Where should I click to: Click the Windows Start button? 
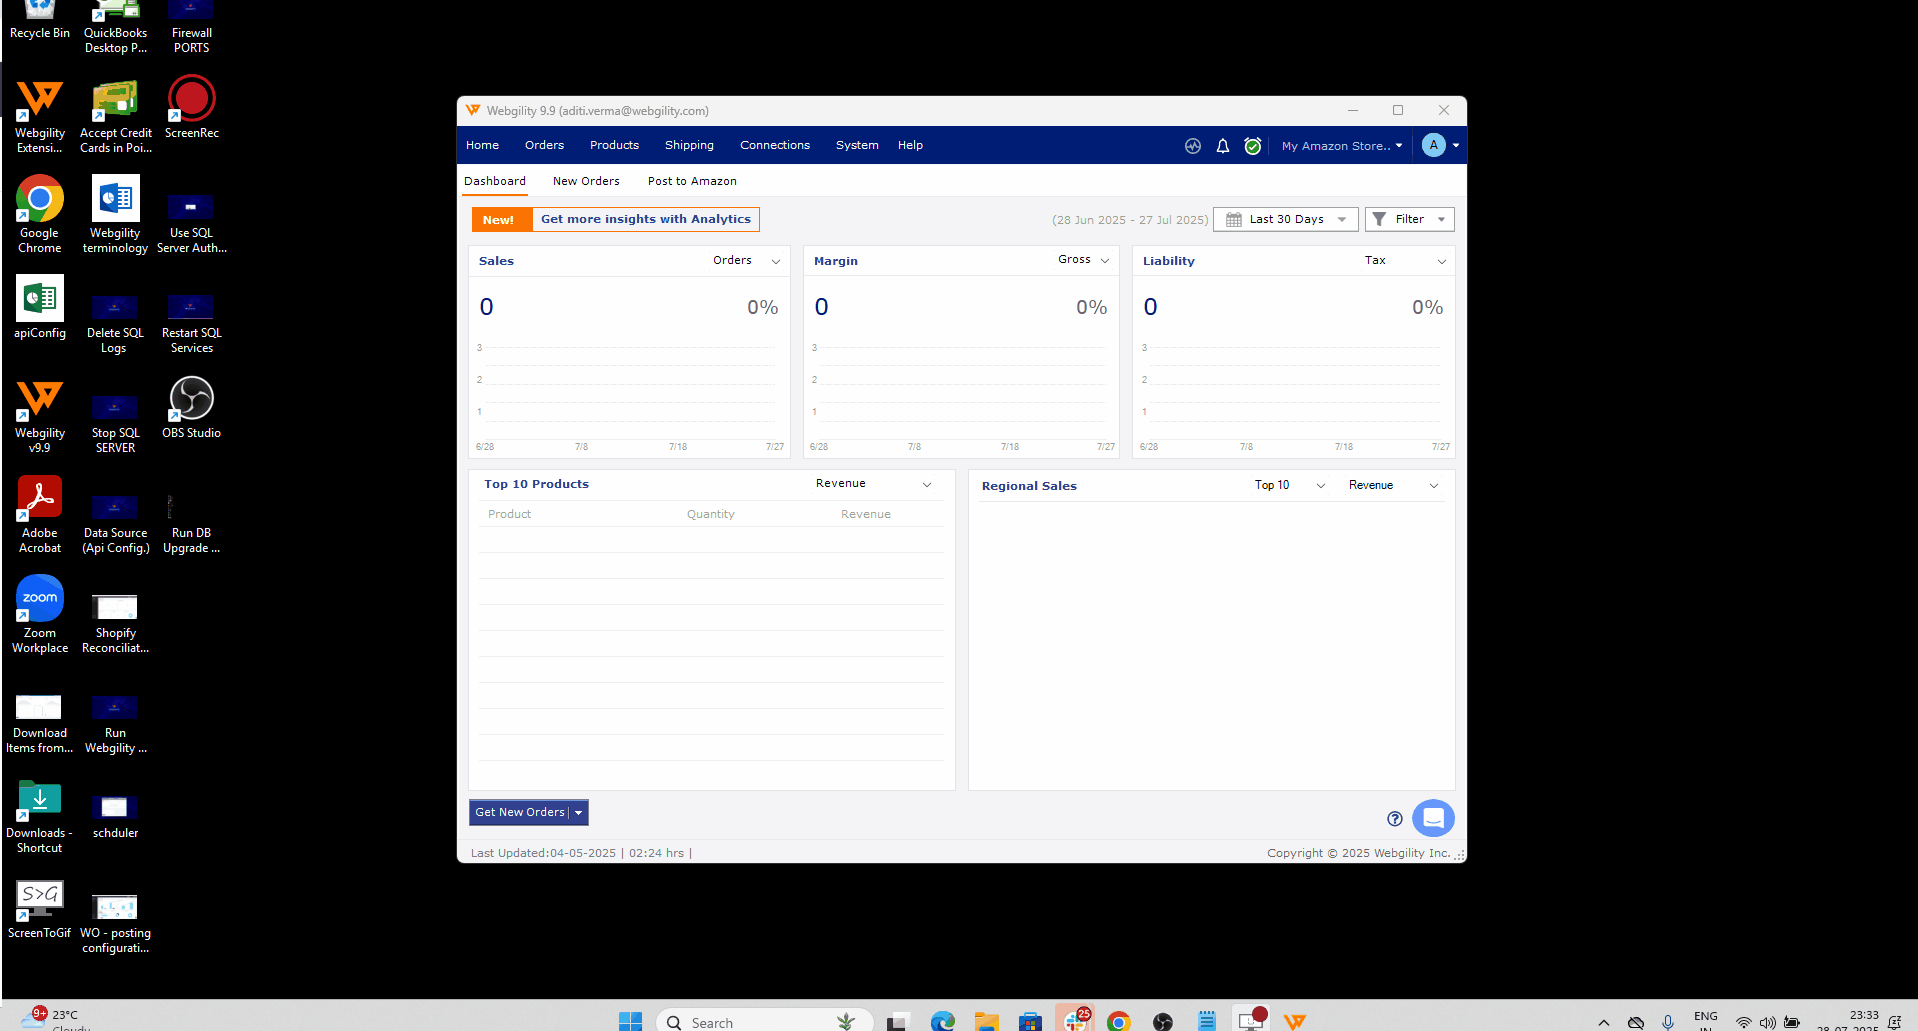pyautogui.click(x=630, y=1021)
